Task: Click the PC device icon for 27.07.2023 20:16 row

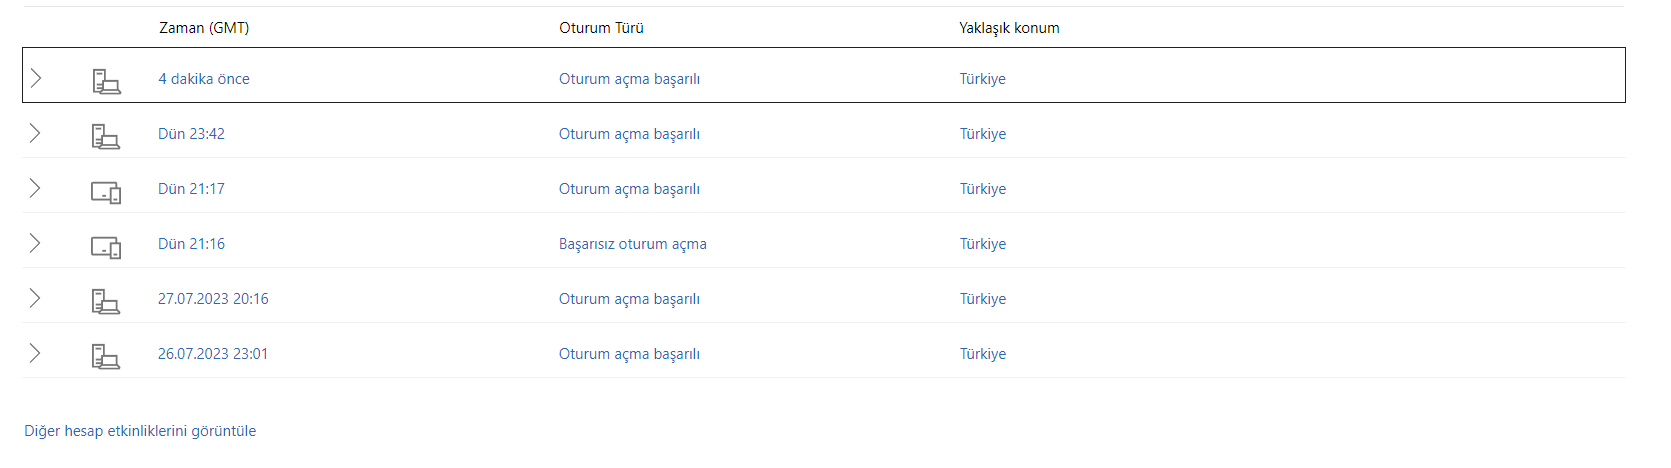Action: click(x=106, y=301)
